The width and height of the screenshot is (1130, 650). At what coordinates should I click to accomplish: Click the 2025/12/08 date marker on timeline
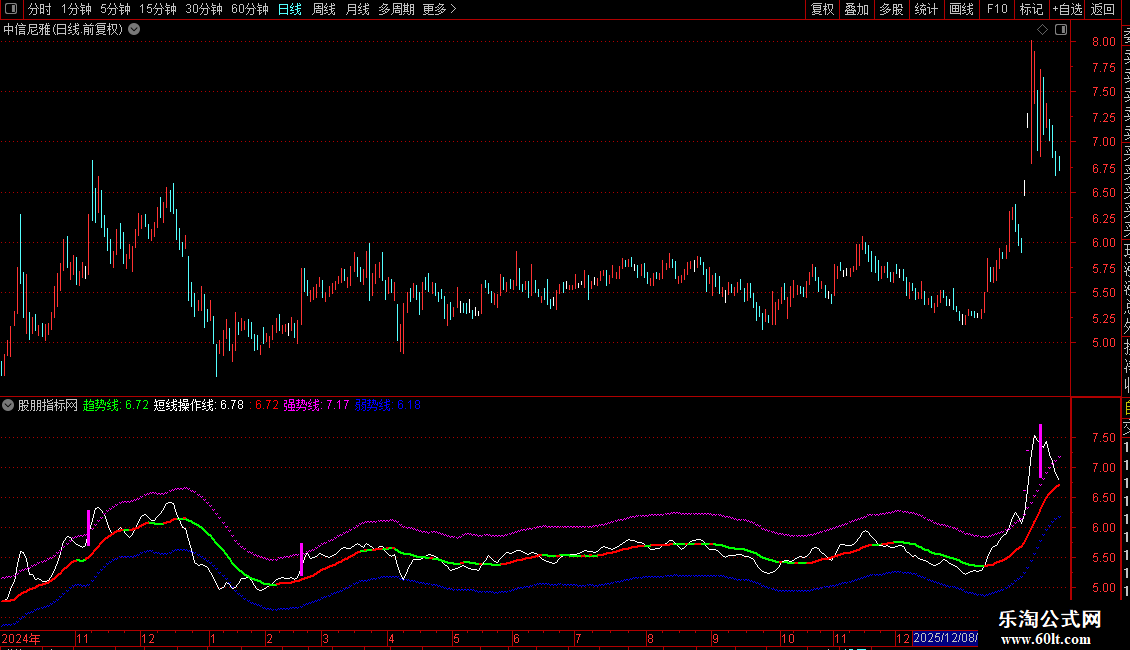(x=945, y=637)
